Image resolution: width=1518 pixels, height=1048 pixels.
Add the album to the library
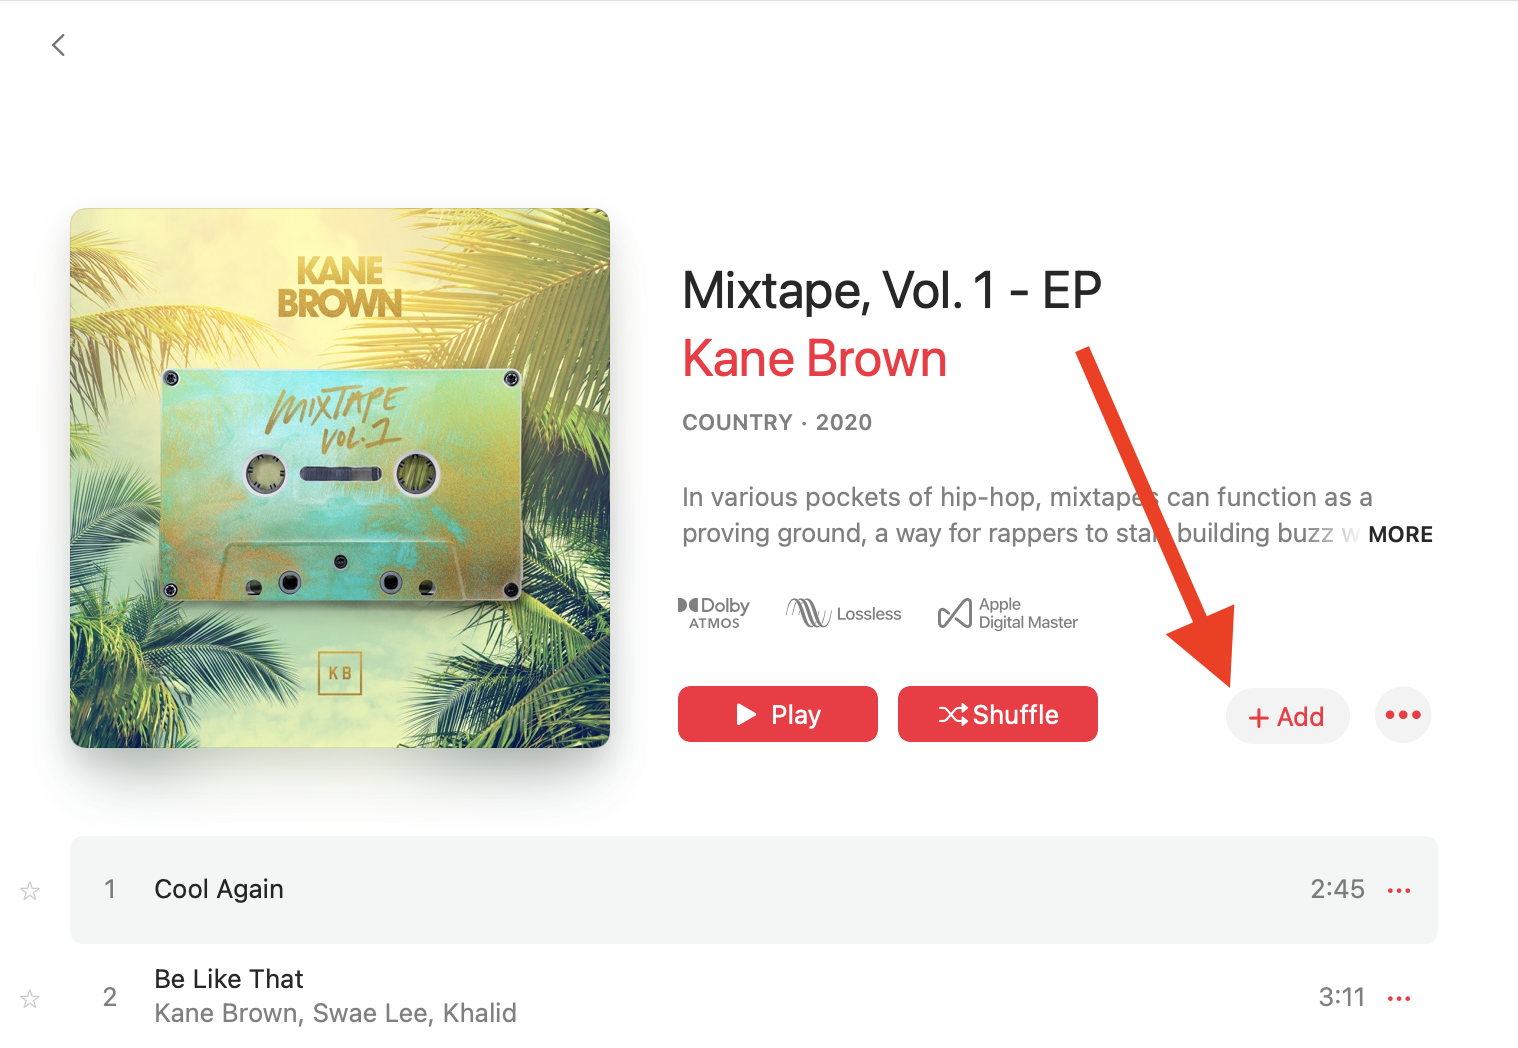click(1288, 716)
